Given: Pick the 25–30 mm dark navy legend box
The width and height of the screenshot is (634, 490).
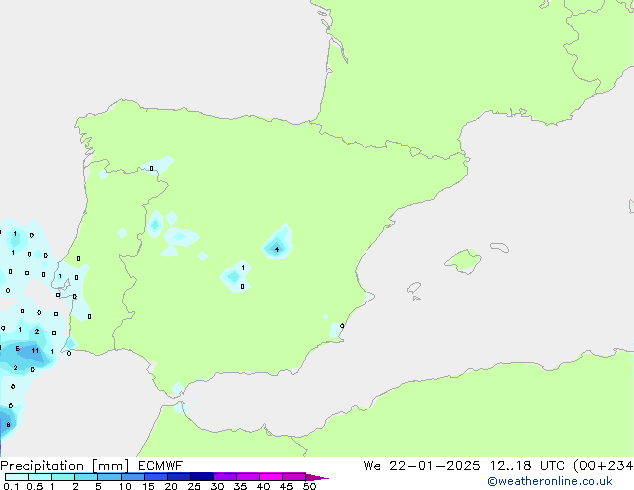Looking at the screenshot, I should coord(201,477).
